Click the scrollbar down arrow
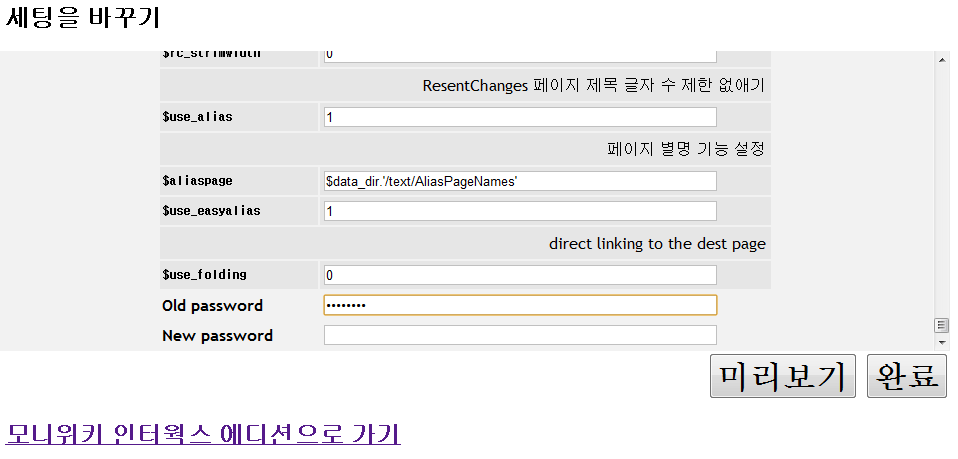958x459 pixels. coord(941,342)
